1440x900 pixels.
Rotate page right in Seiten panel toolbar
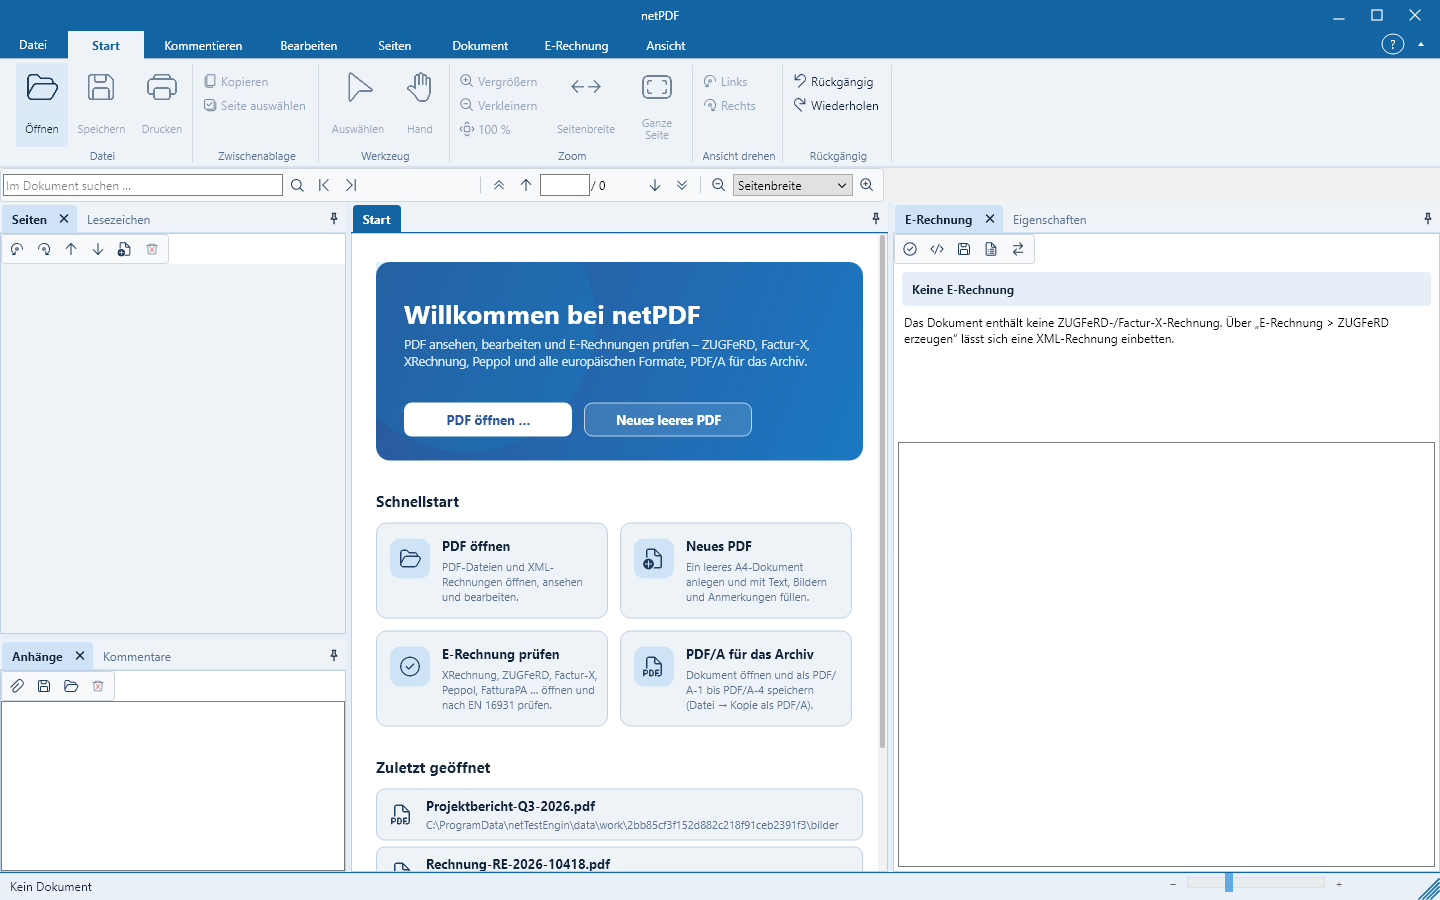(44, 249)
